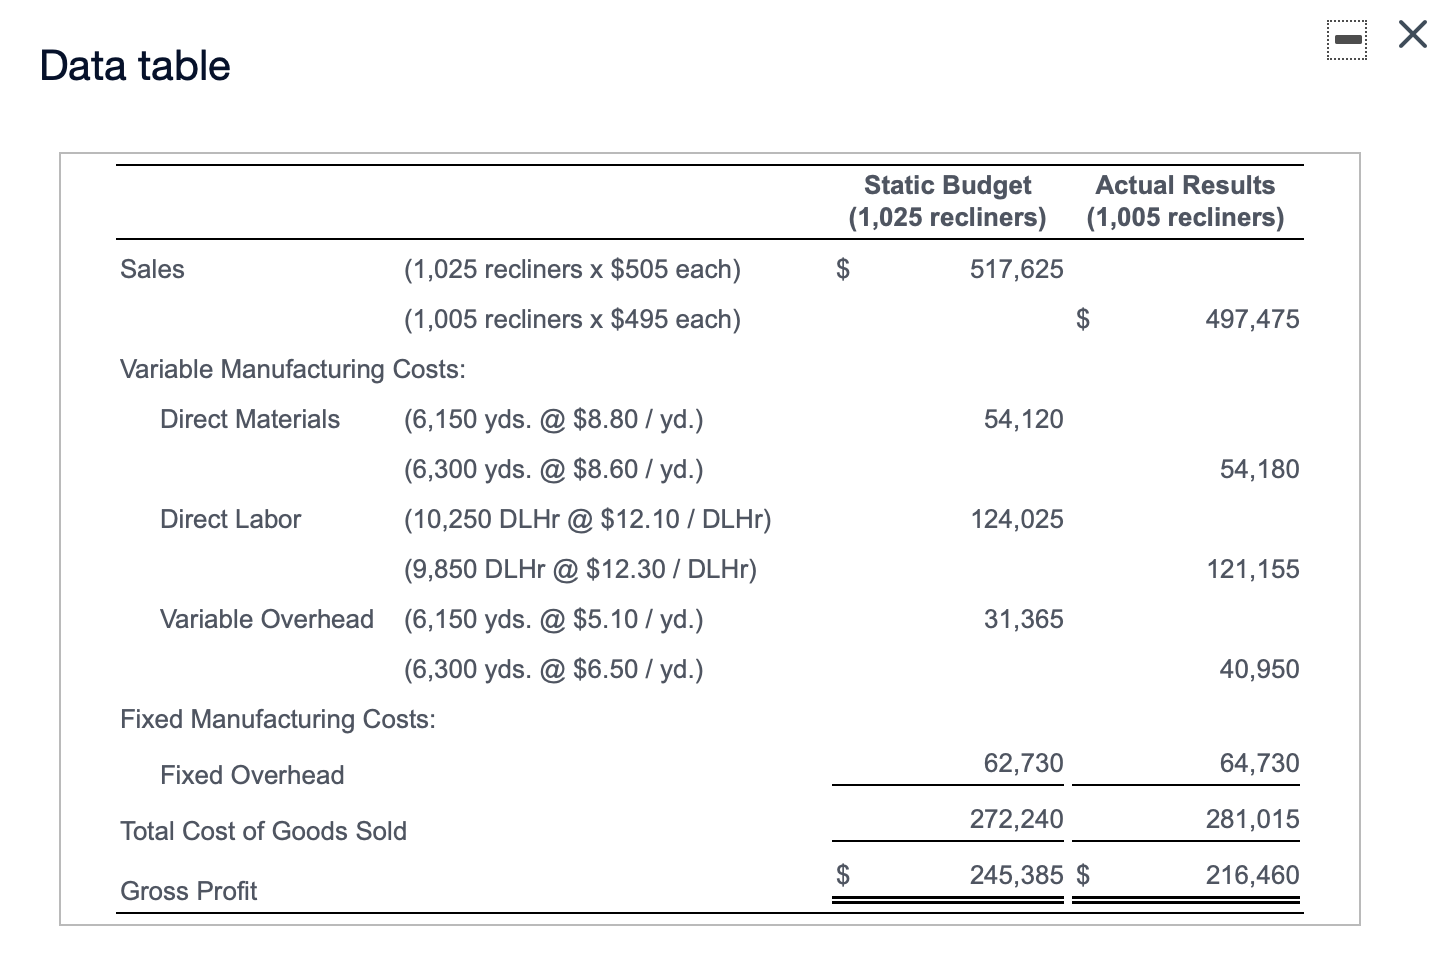Select the 'Gross Profit' row label
This screenshot has height=976, width=1446.
(x=189, y=891)
